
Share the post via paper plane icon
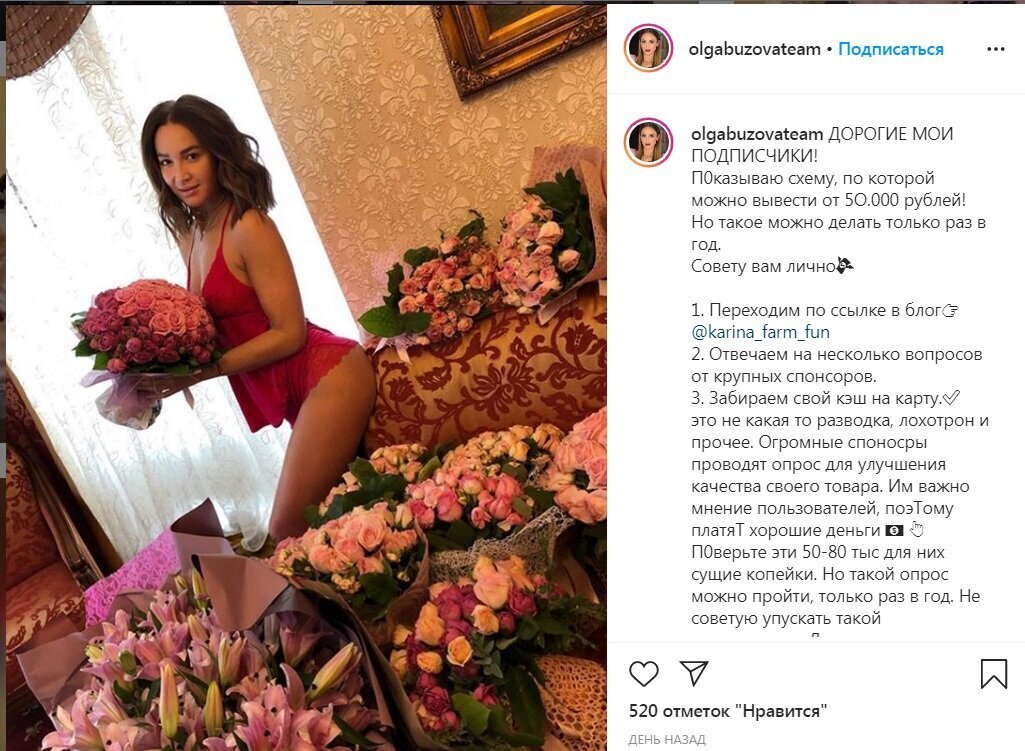point(694,673)
